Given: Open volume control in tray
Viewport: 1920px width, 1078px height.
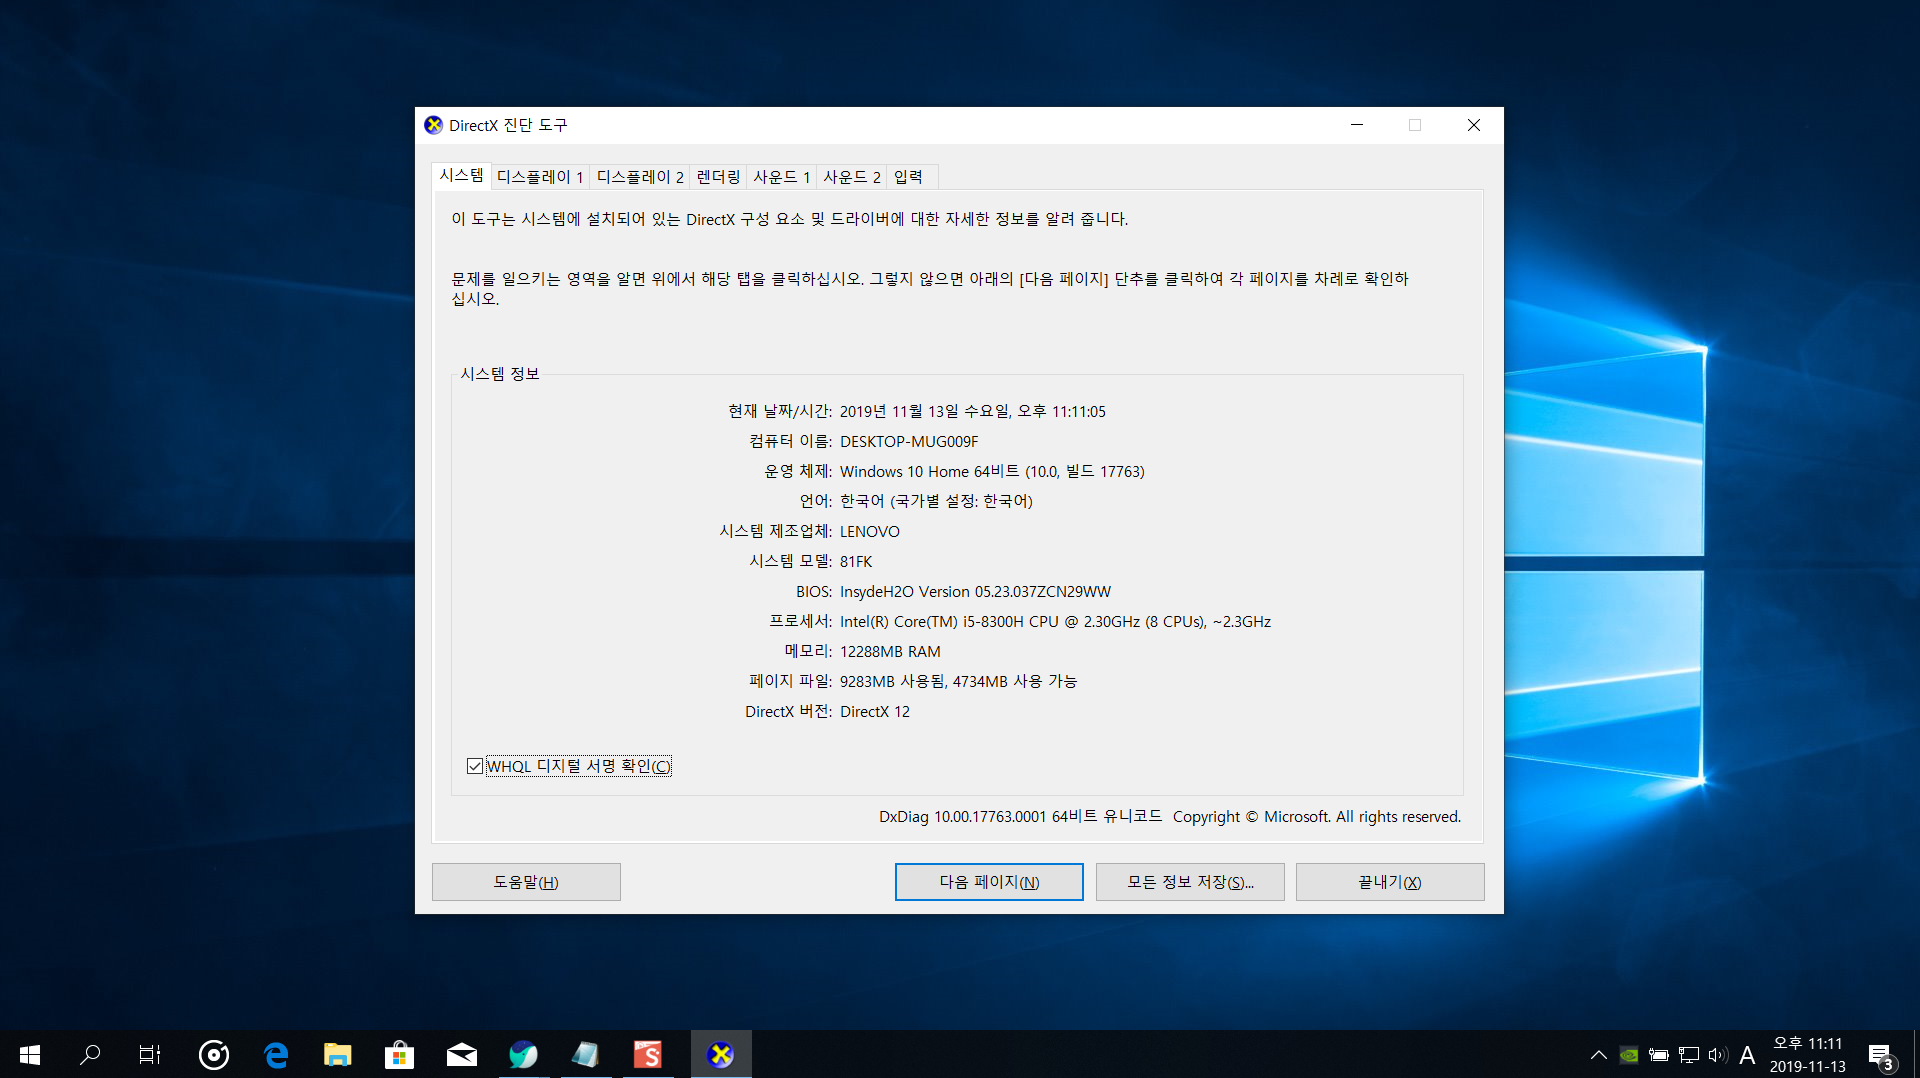Looking at the screenshot, I should click(x=1718, y=1054).
